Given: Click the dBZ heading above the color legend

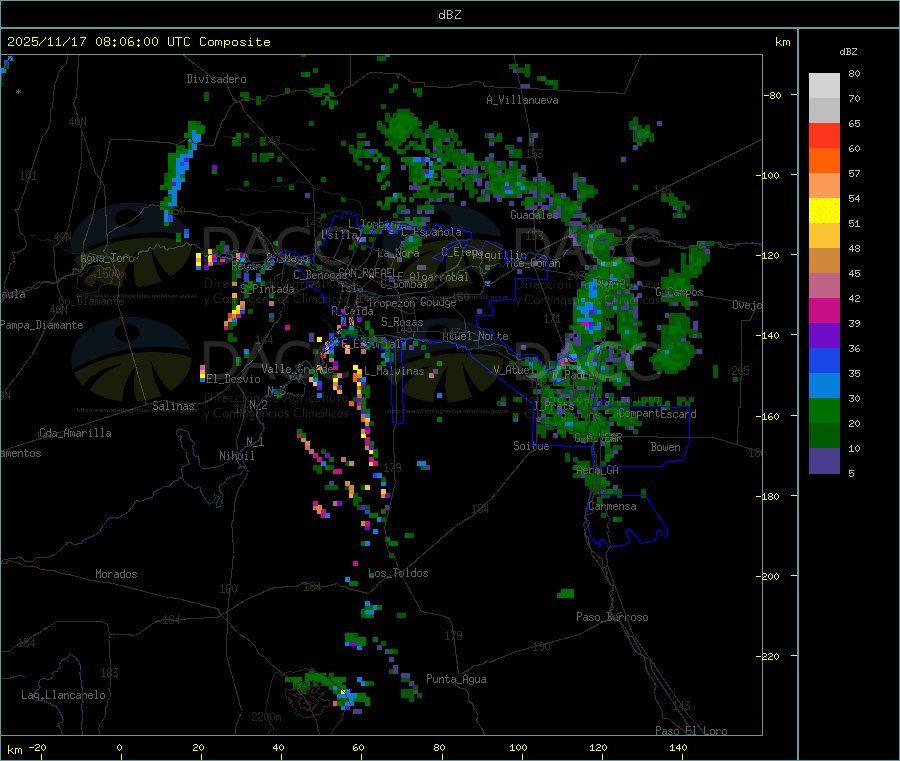Looking at the screenshot, I should [x=848, y=52].
